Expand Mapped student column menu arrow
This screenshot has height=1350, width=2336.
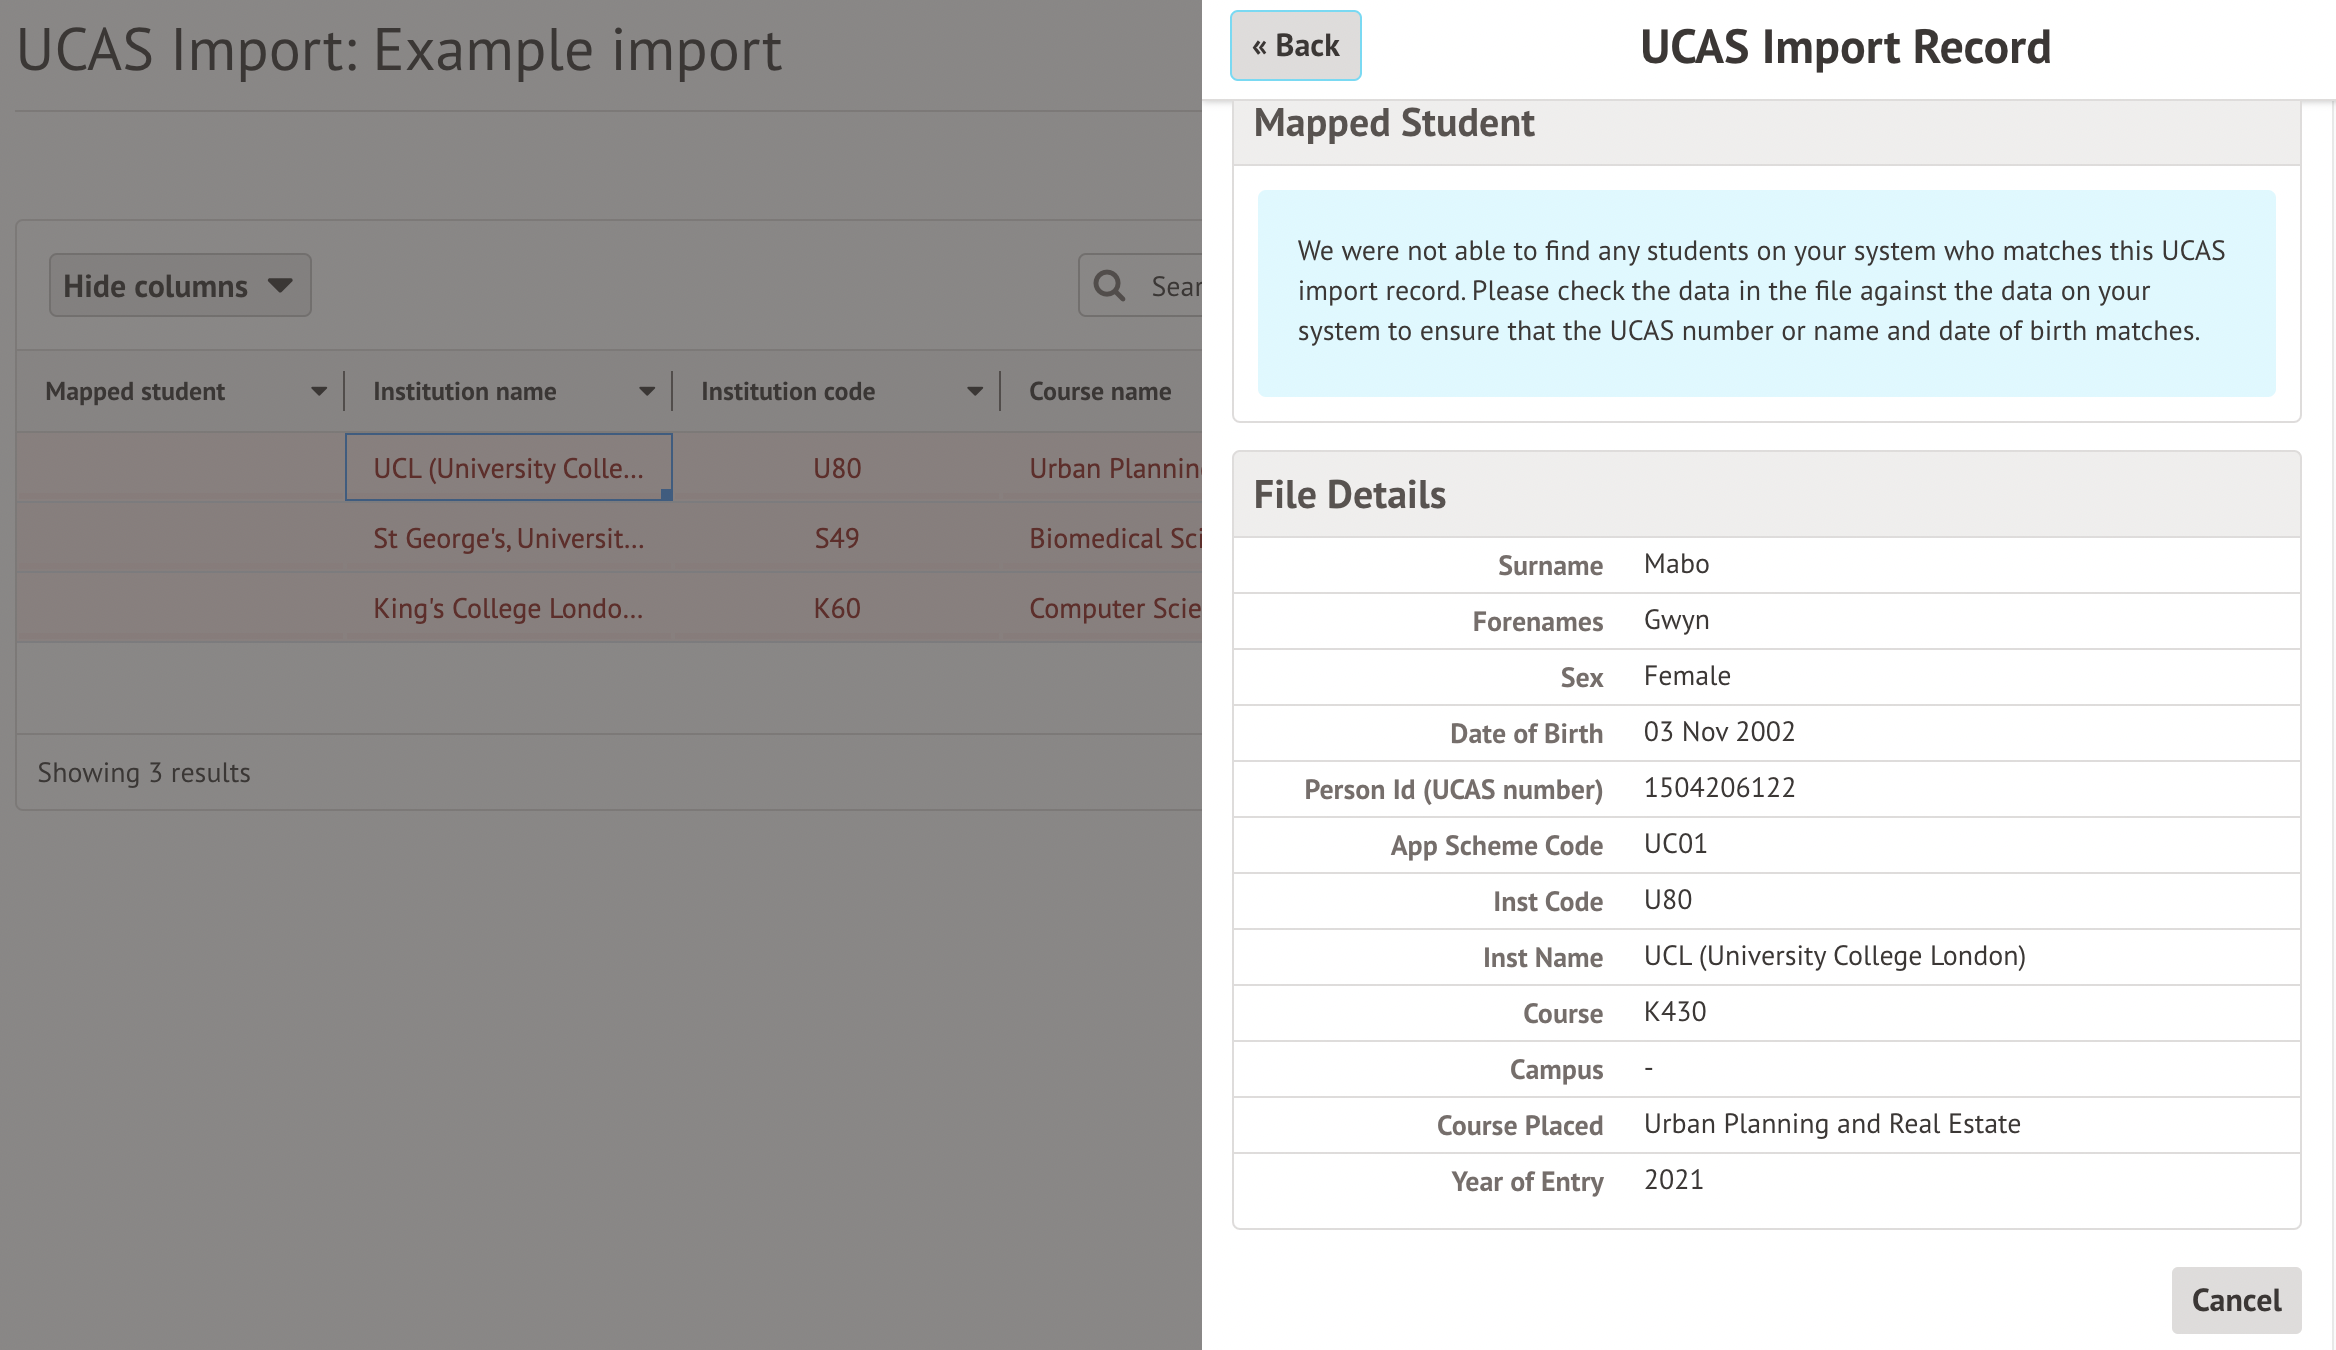[319, 392]
